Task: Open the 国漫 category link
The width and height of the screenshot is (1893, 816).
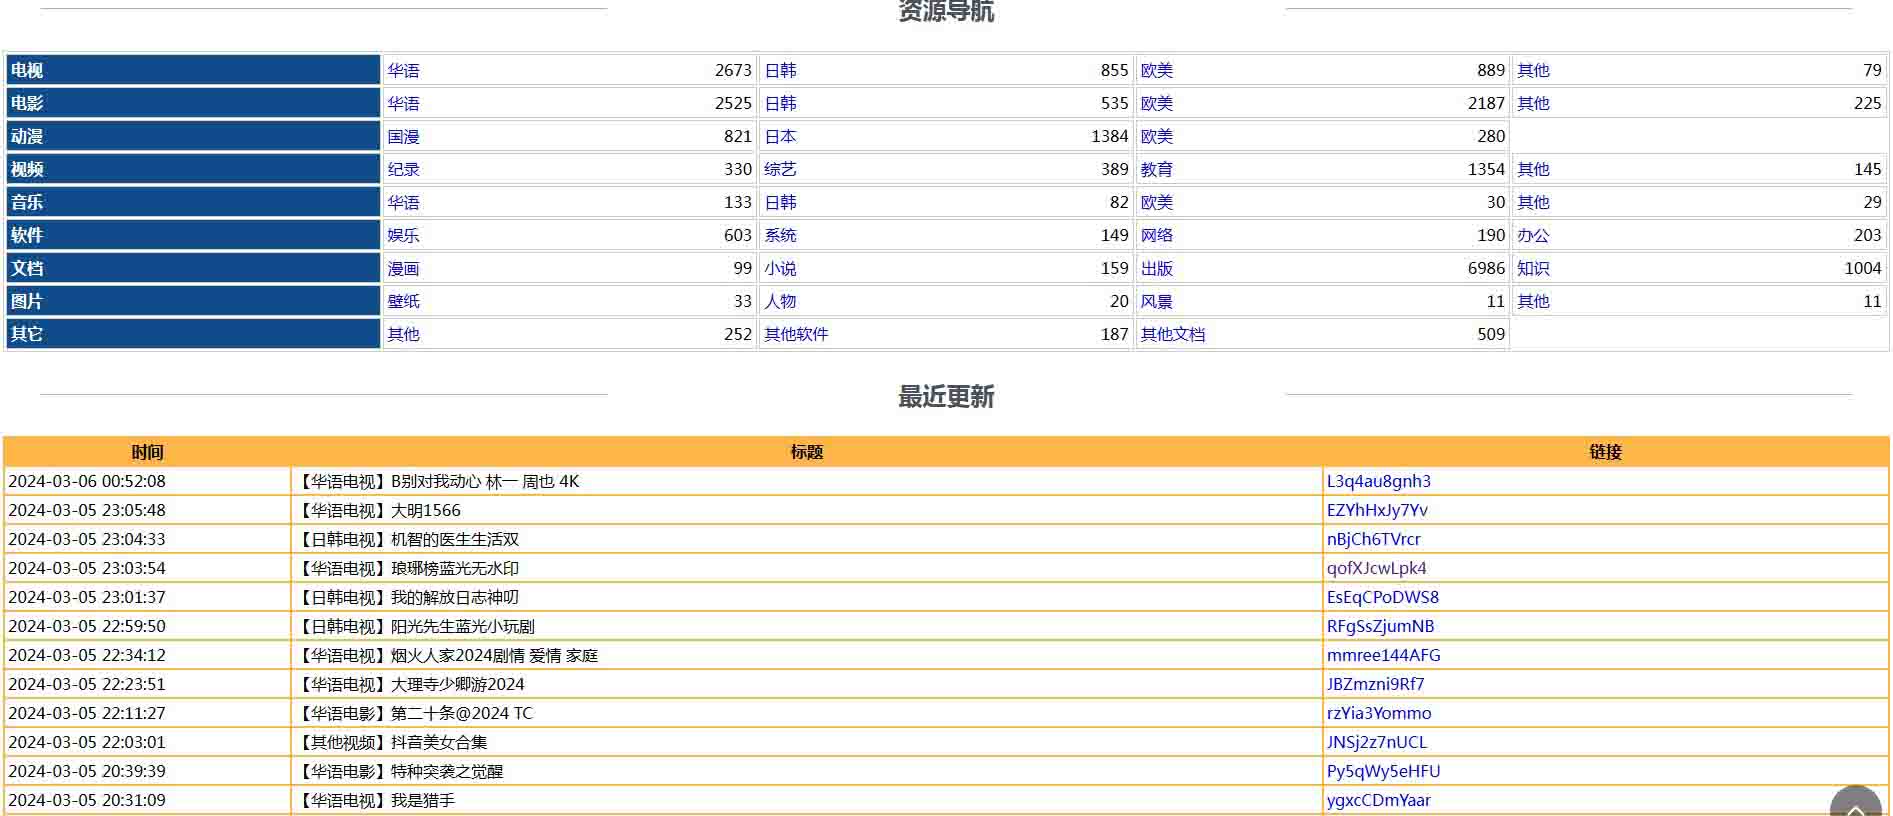Action: [x=403, y=136]
